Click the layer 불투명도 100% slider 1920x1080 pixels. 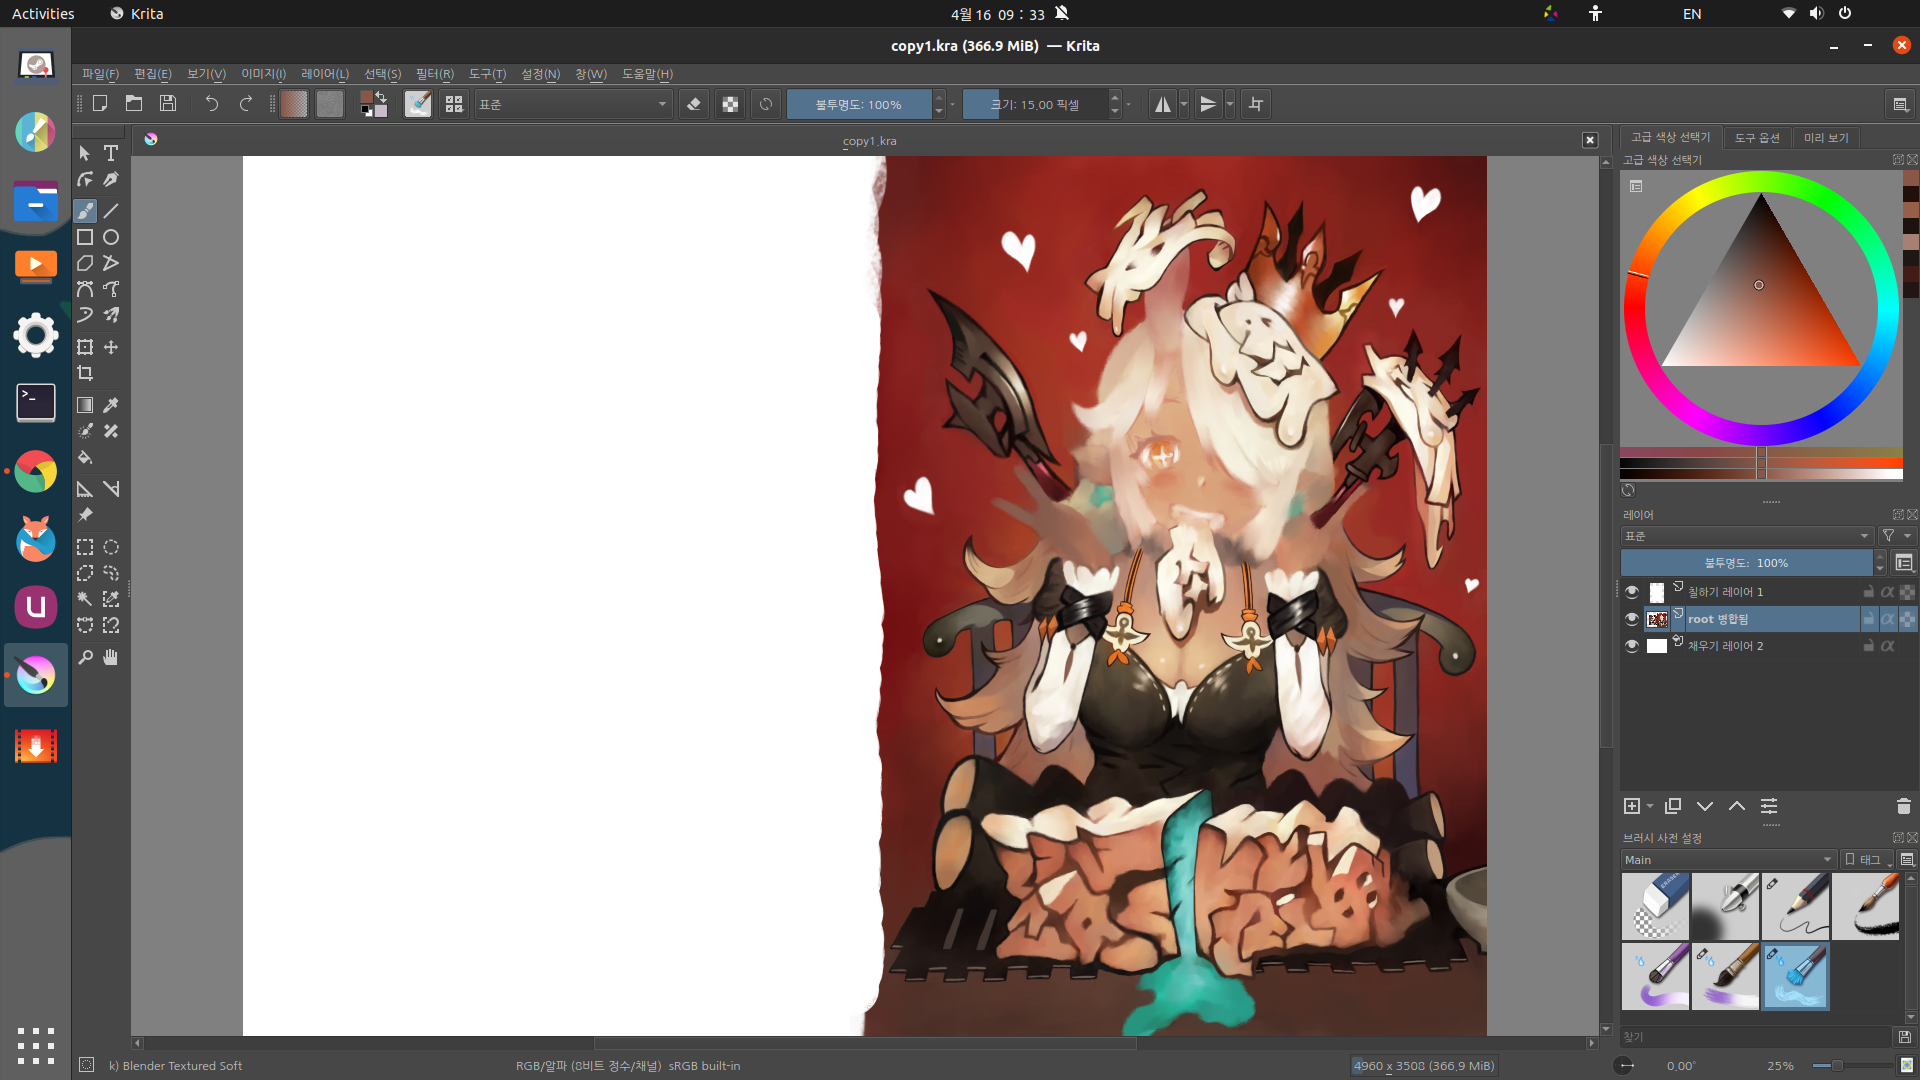tap(1746, 563)
